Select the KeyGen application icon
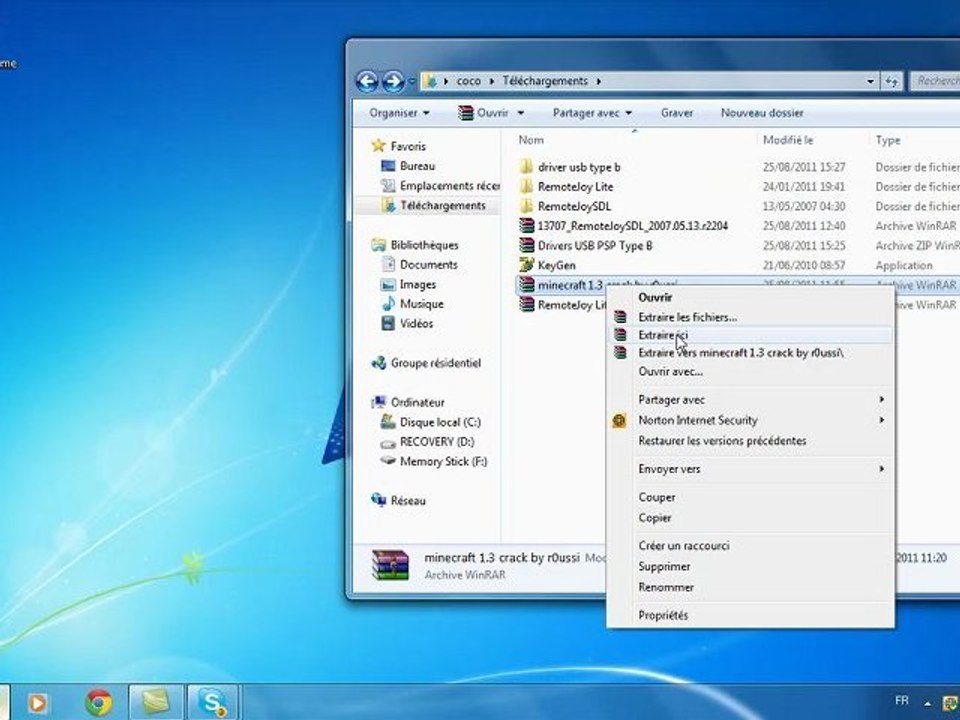The width and height of the screenshot is (960, 720). pos(526,265)
